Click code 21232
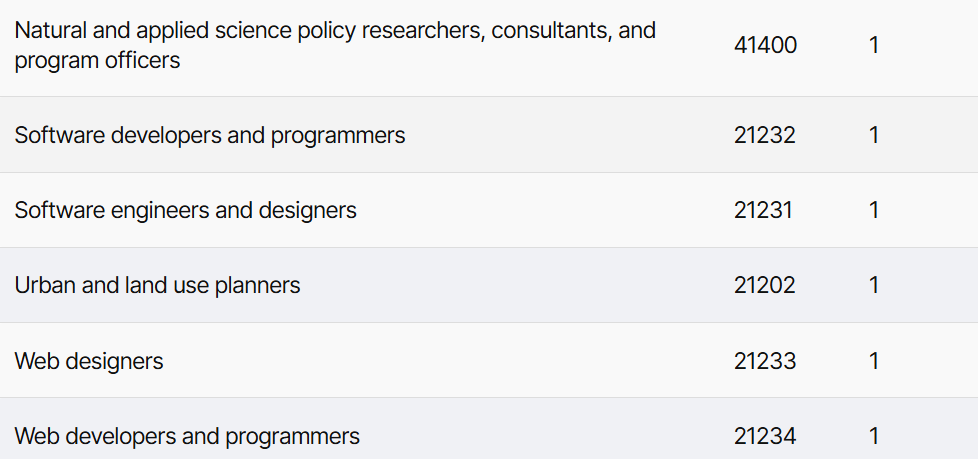Viewport: 978px width, 459px height. [x=765, y=135]
